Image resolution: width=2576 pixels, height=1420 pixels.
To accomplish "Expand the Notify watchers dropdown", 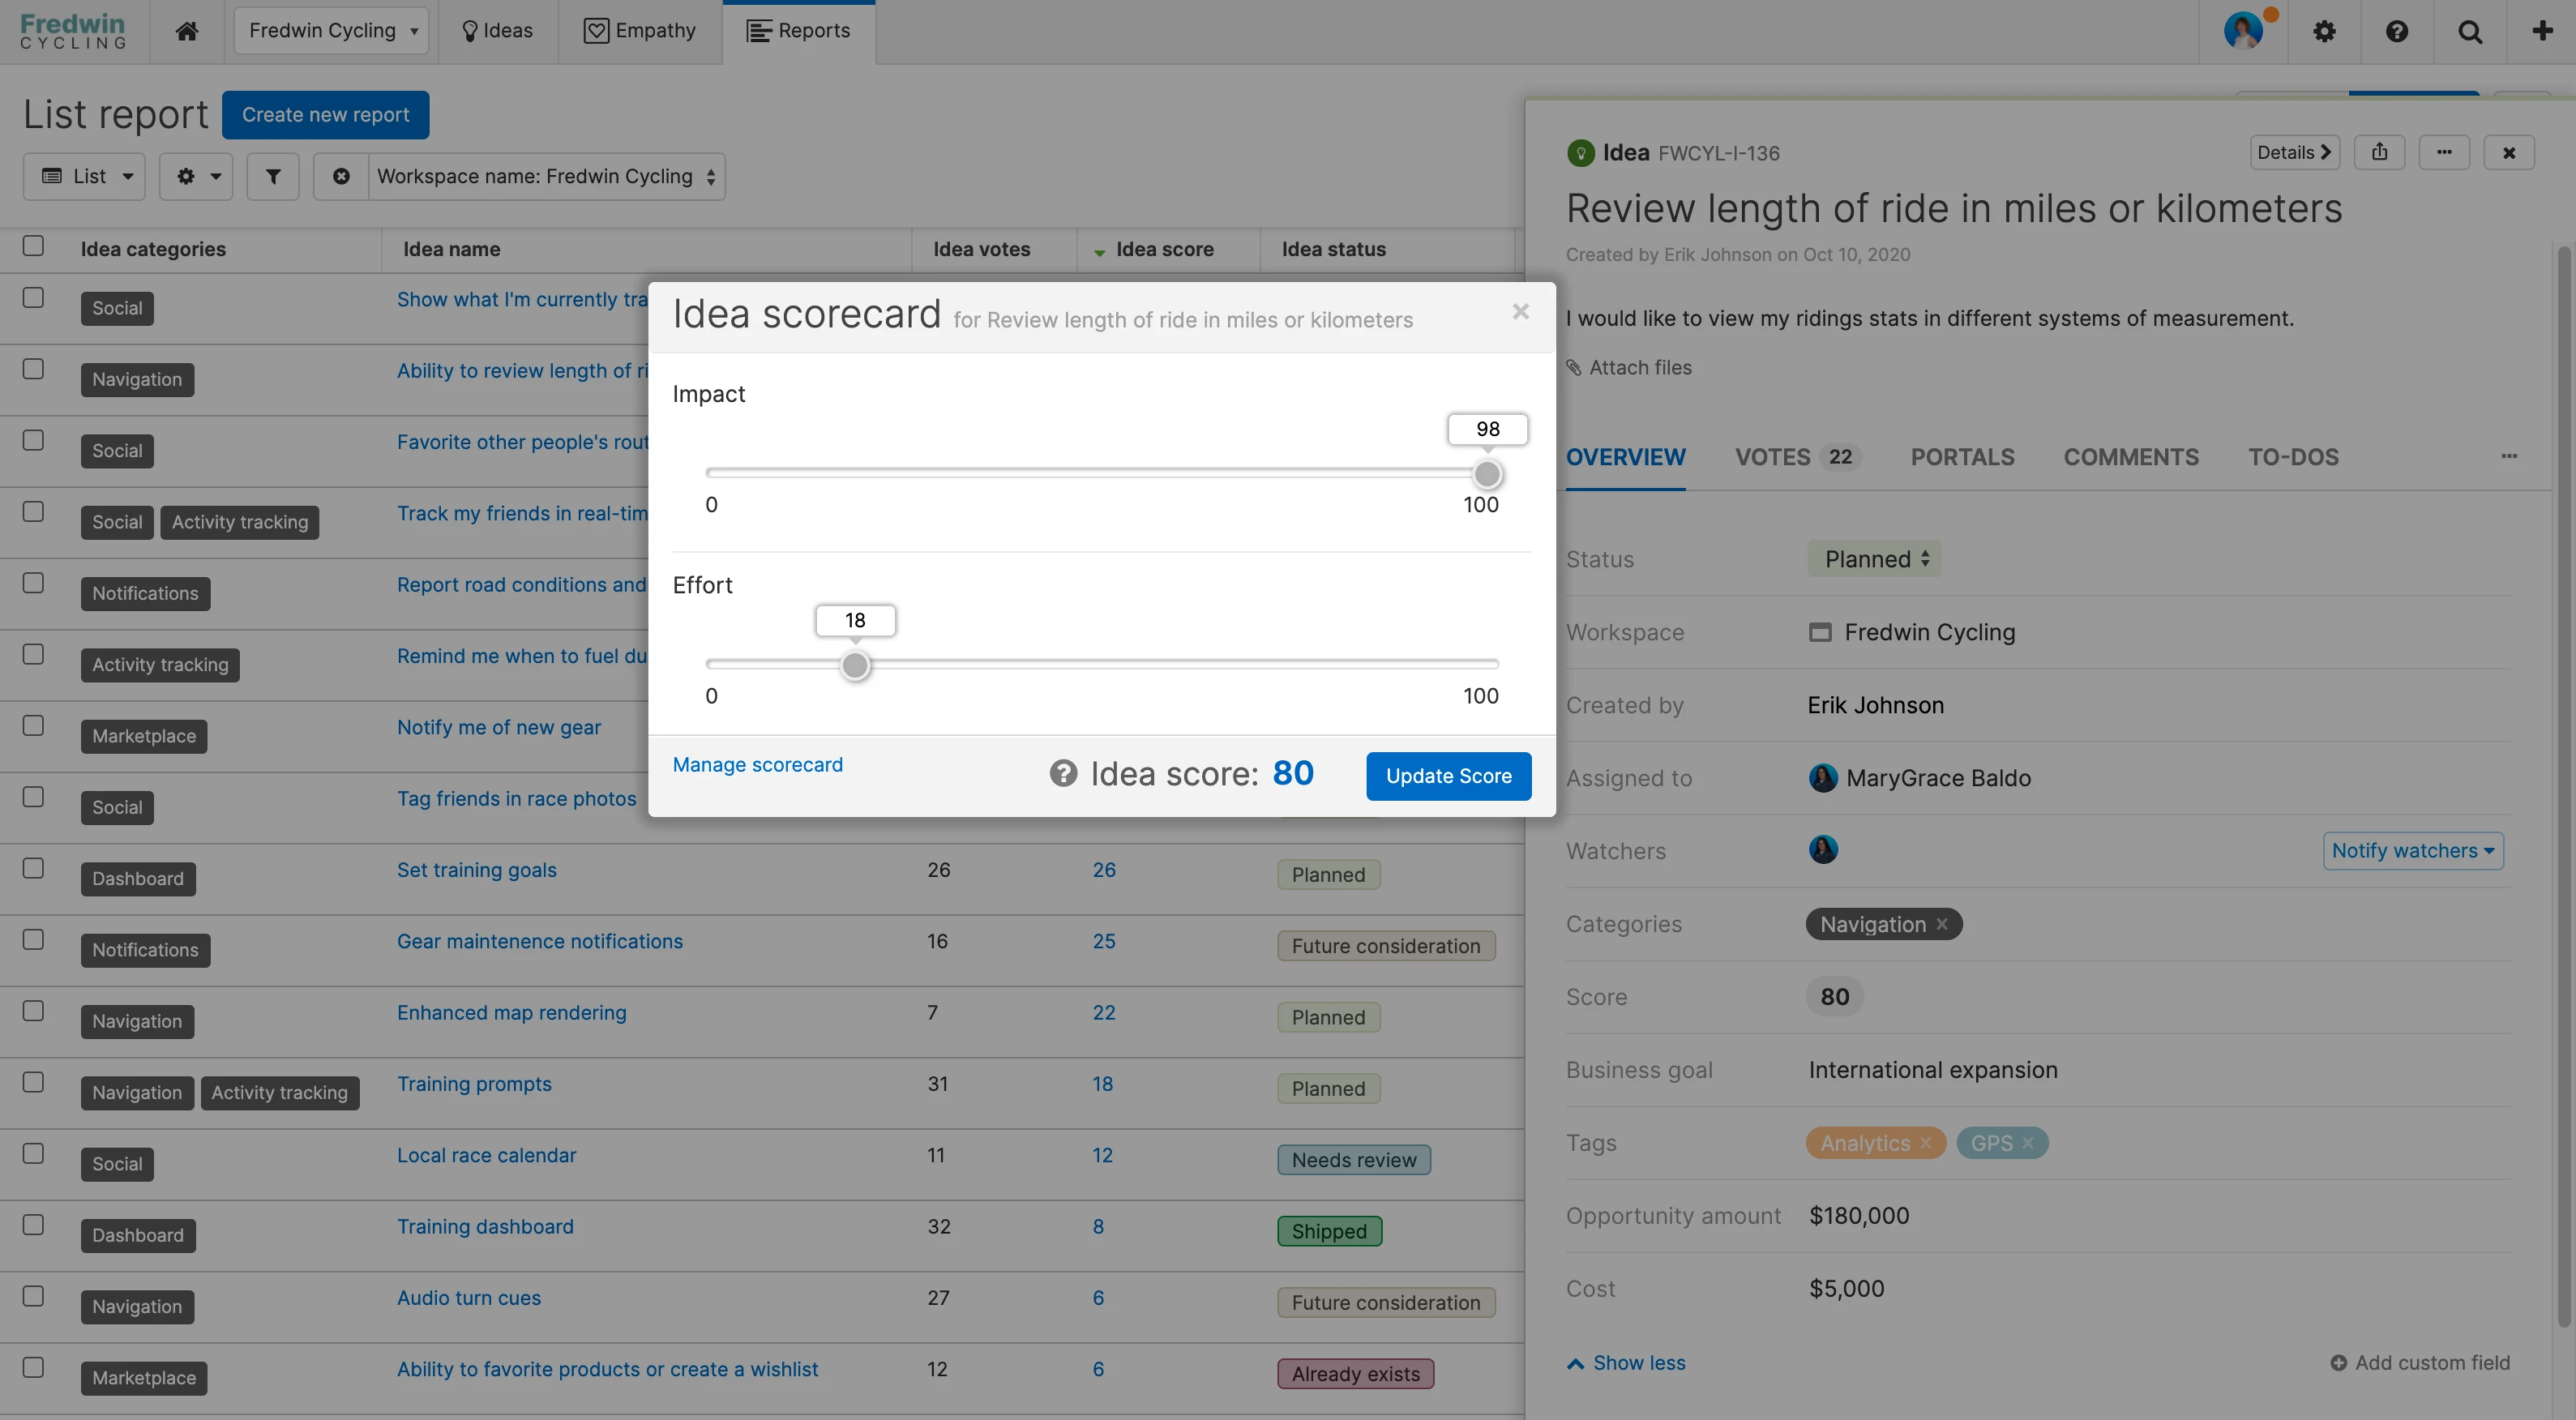I will pos(2412,850).
